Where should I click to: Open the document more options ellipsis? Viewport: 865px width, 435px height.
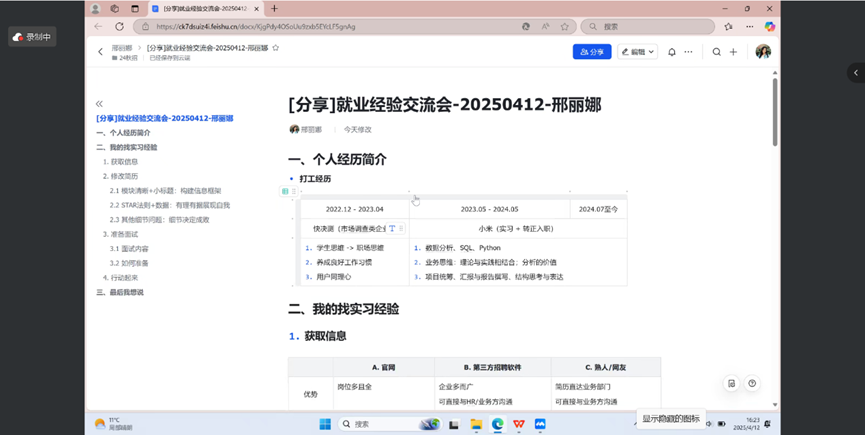[x=688, y=52]
